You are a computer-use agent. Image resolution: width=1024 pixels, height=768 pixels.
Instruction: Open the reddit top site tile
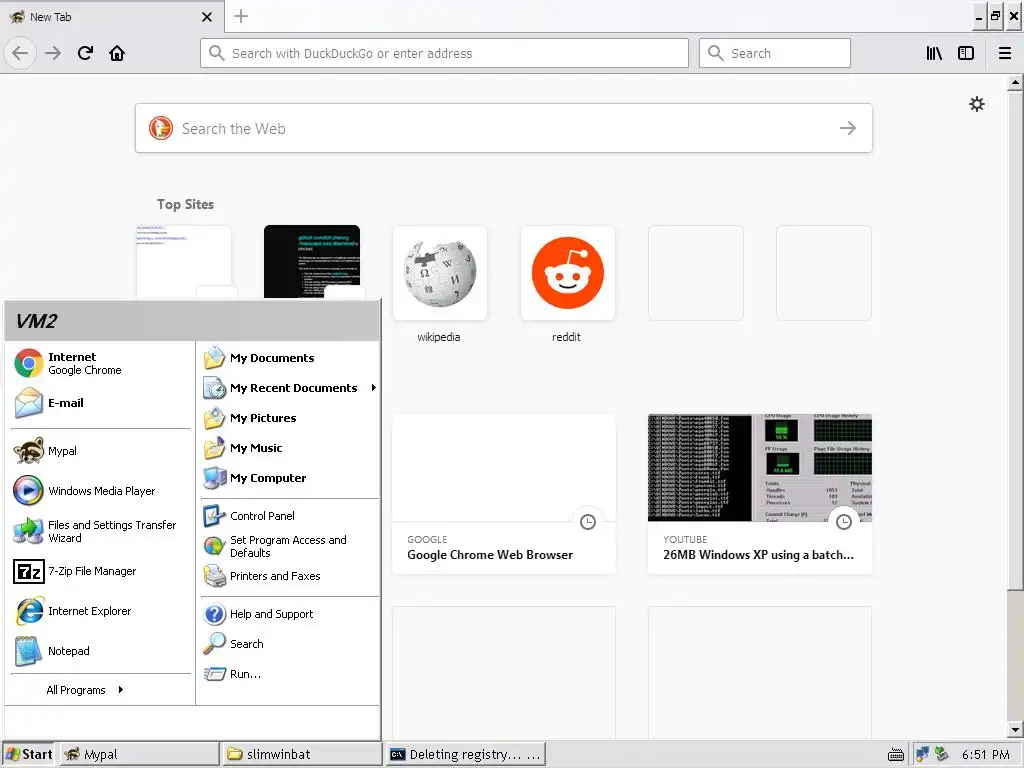pos(568,273)
